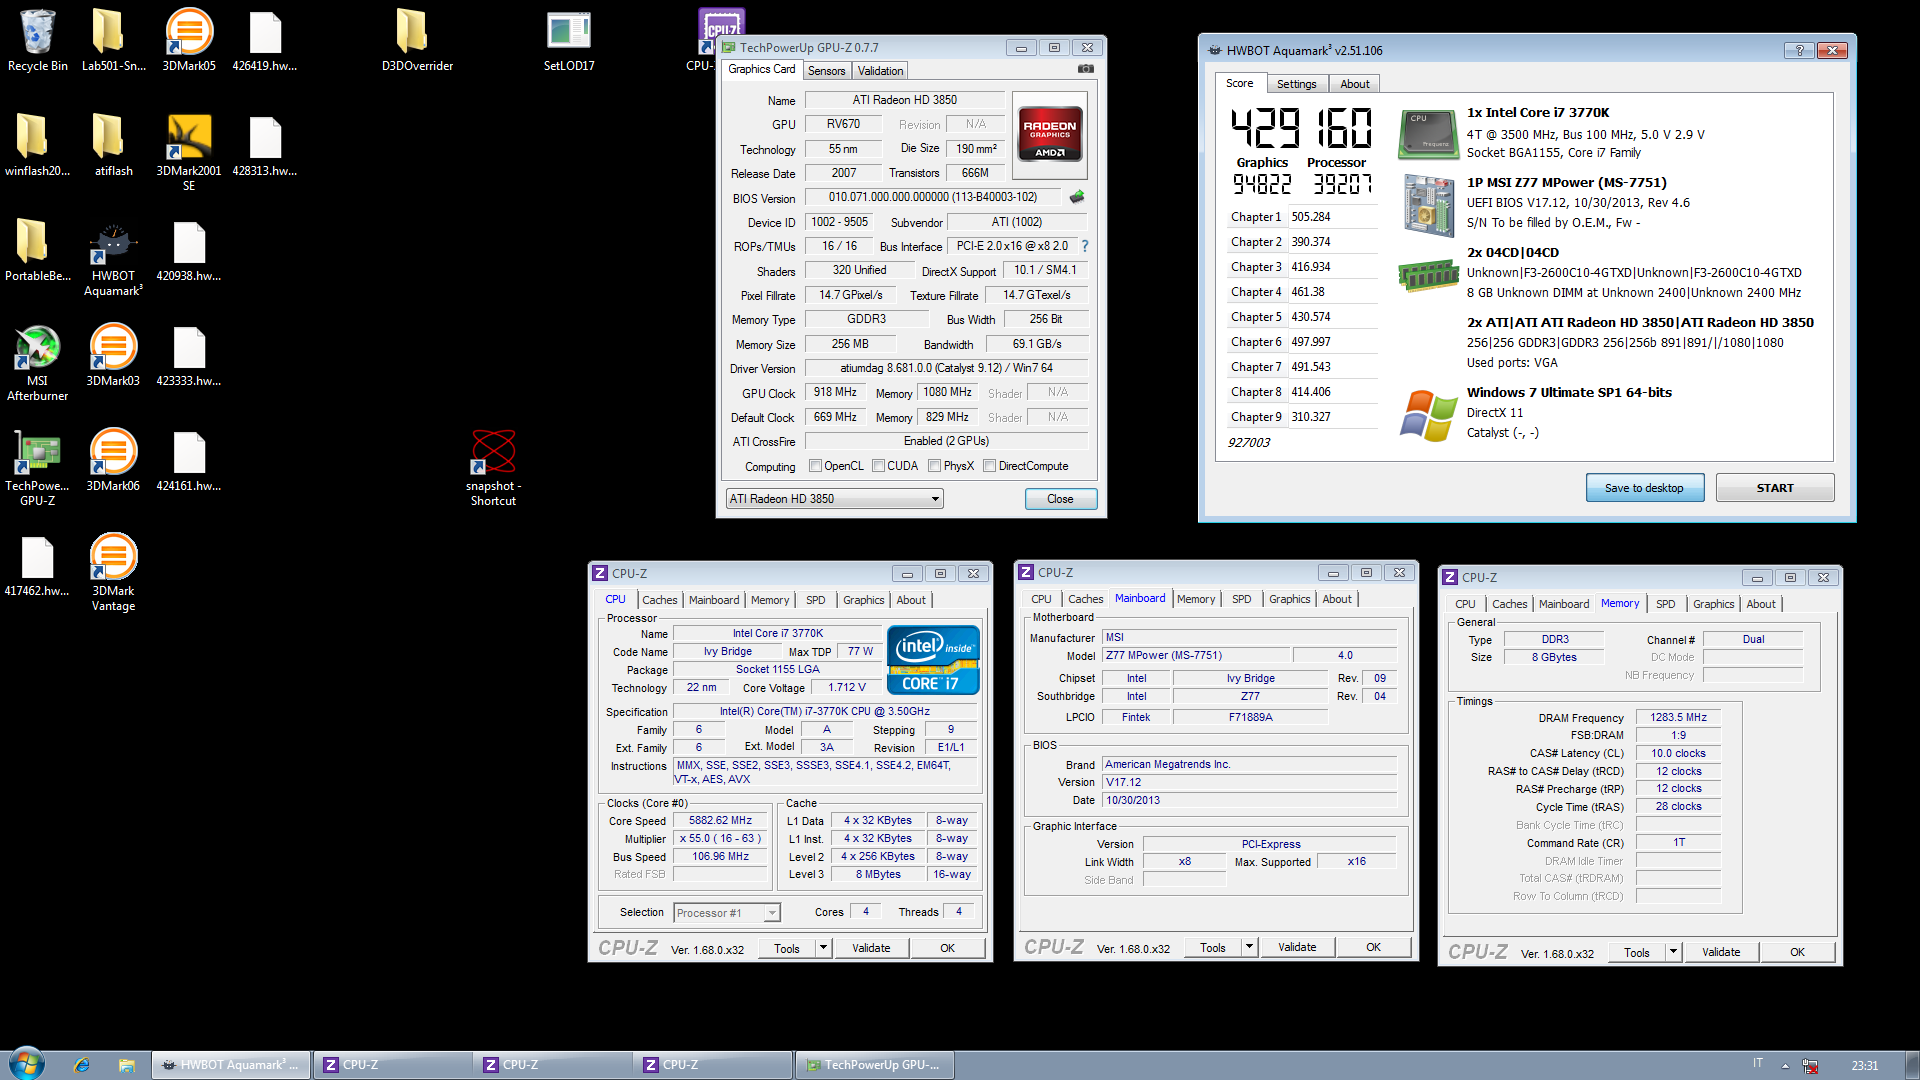The height and width of the screenshot is (1080, 1920).
Task: Click the processor chip icon in Aquamark
Action: pos(1428,134)
